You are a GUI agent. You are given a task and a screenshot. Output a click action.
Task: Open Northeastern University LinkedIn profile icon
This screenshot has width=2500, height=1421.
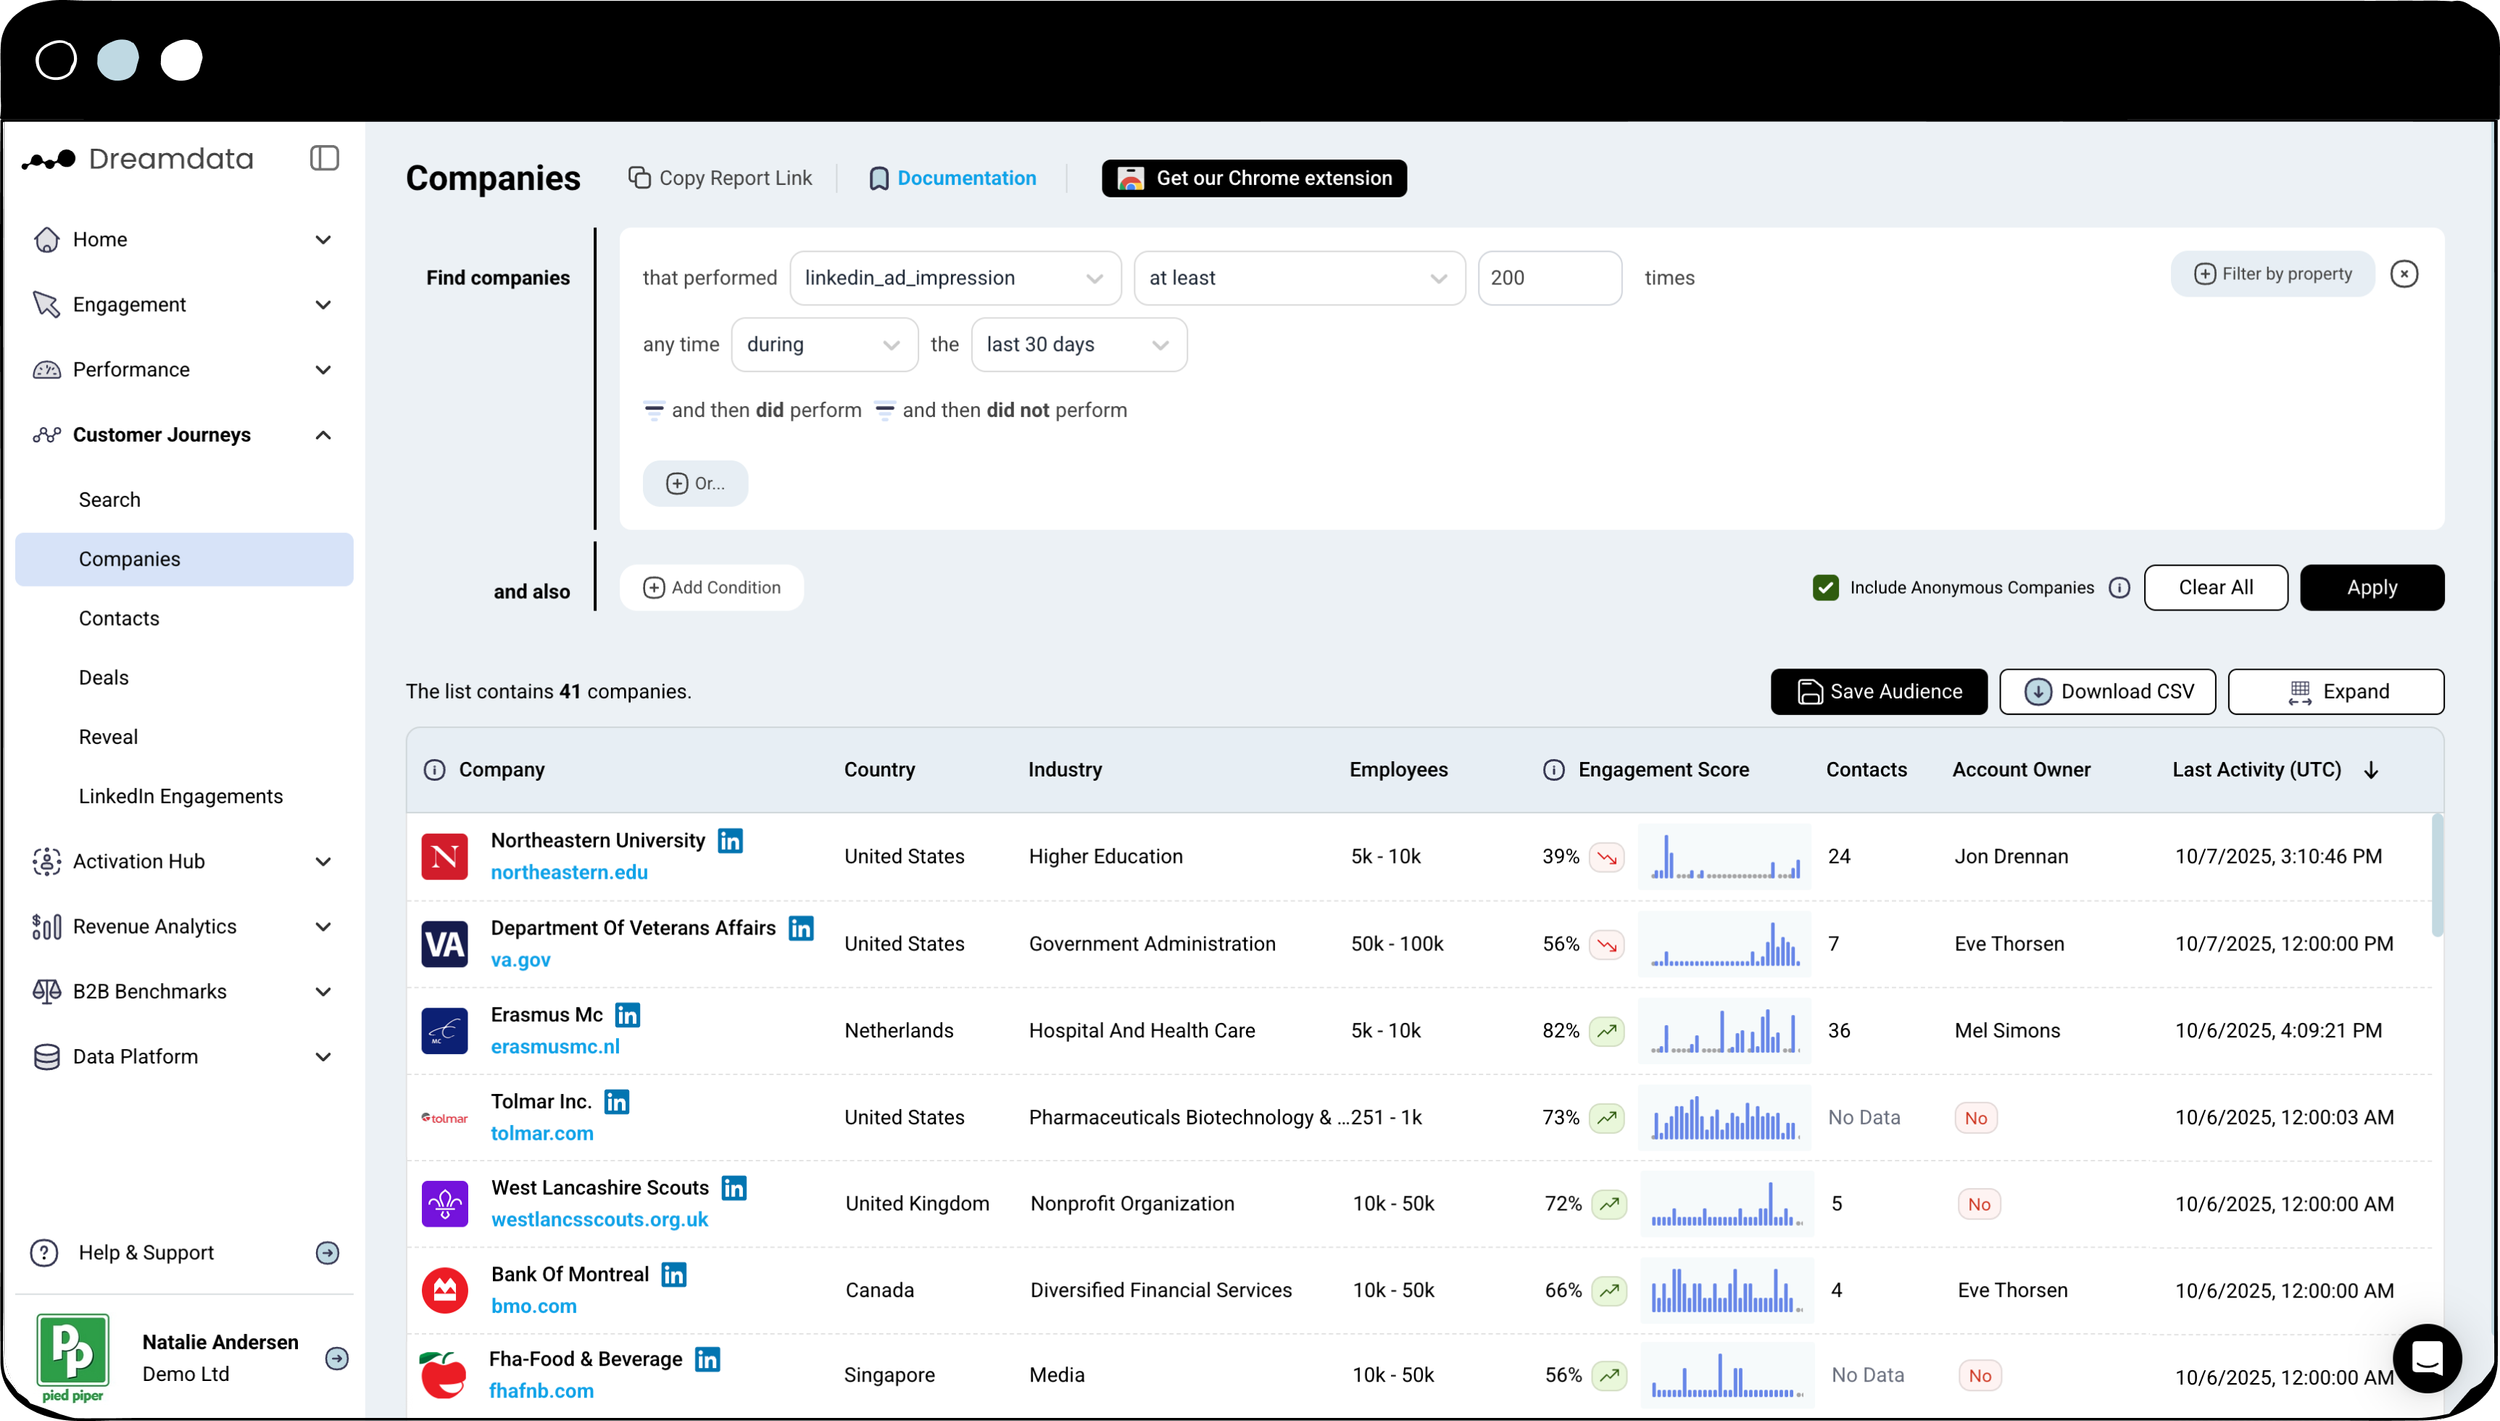click(x=730, y=841)
